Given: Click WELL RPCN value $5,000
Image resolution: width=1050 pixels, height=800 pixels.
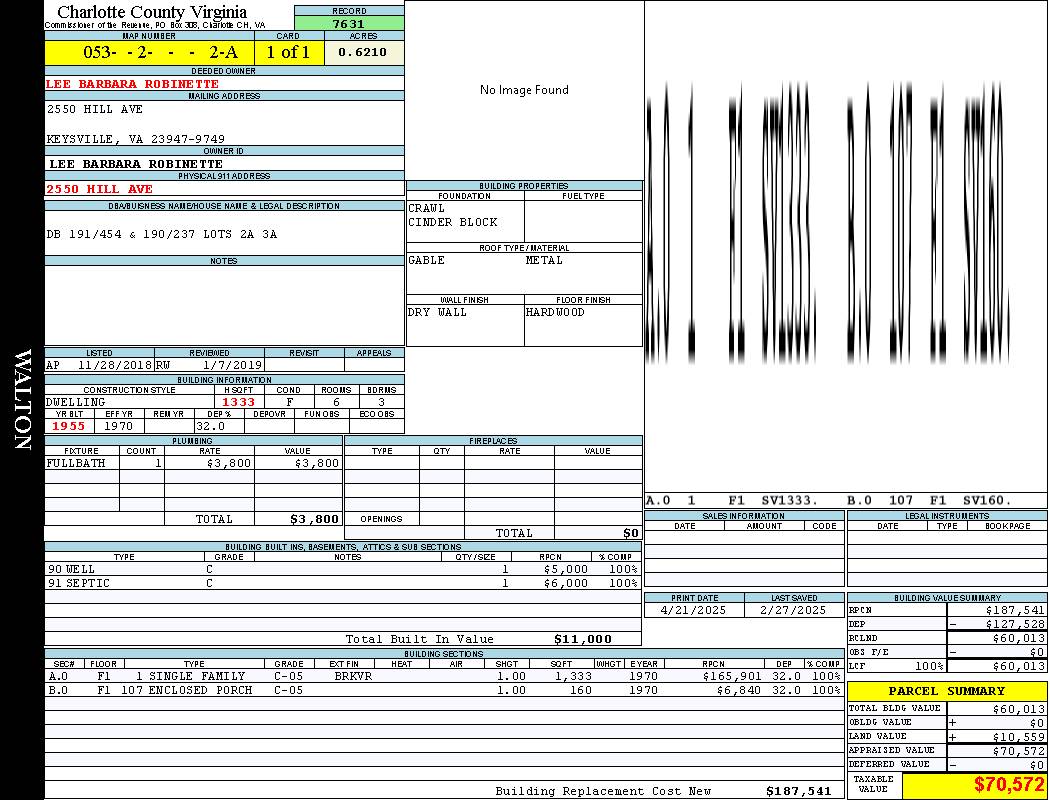Looking at the screenshot, I should 566,569.
